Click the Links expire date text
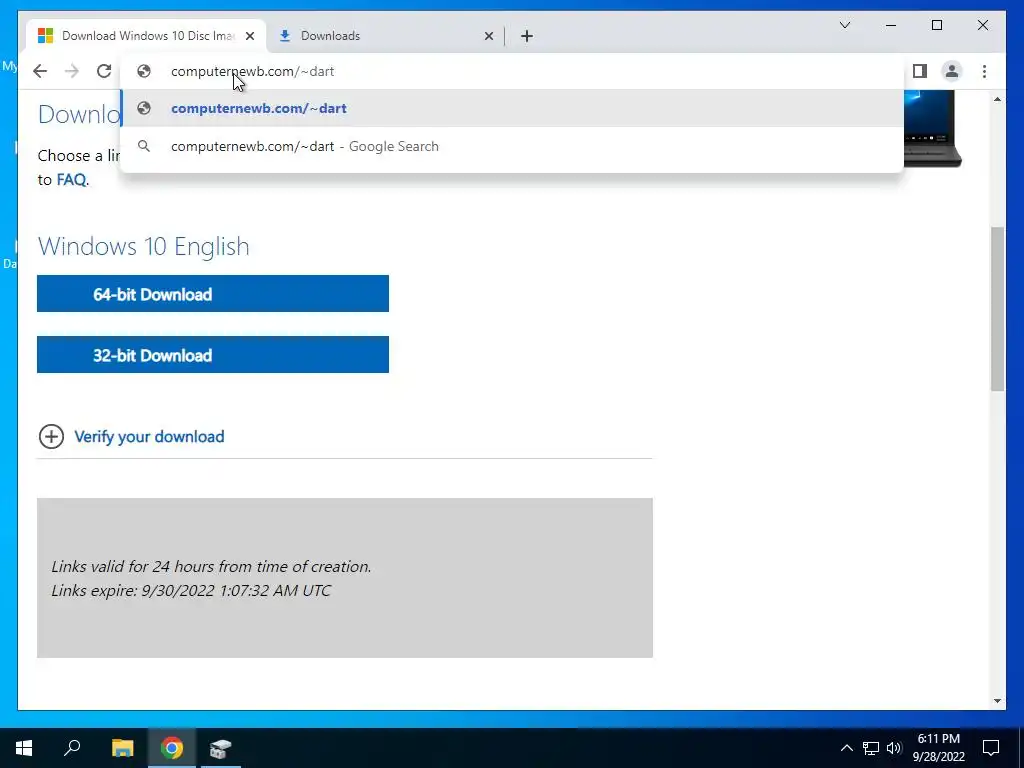Screen dimensions: 1024x768 pyautogui.click(x=191, y=590)
